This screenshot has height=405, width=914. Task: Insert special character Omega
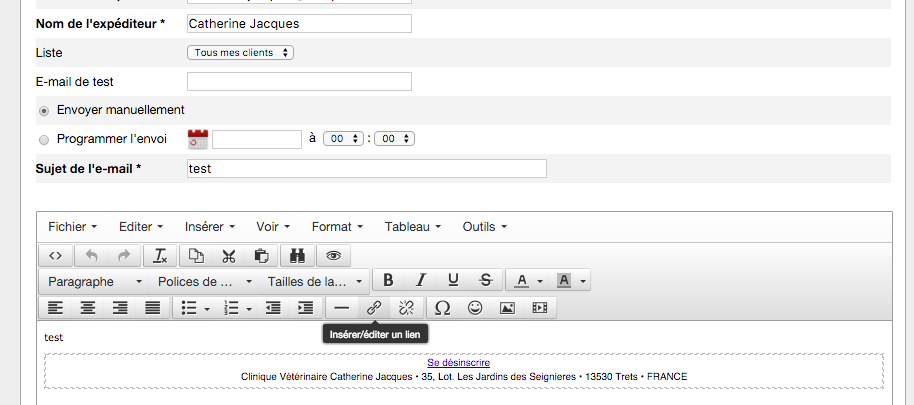(443, 308)
